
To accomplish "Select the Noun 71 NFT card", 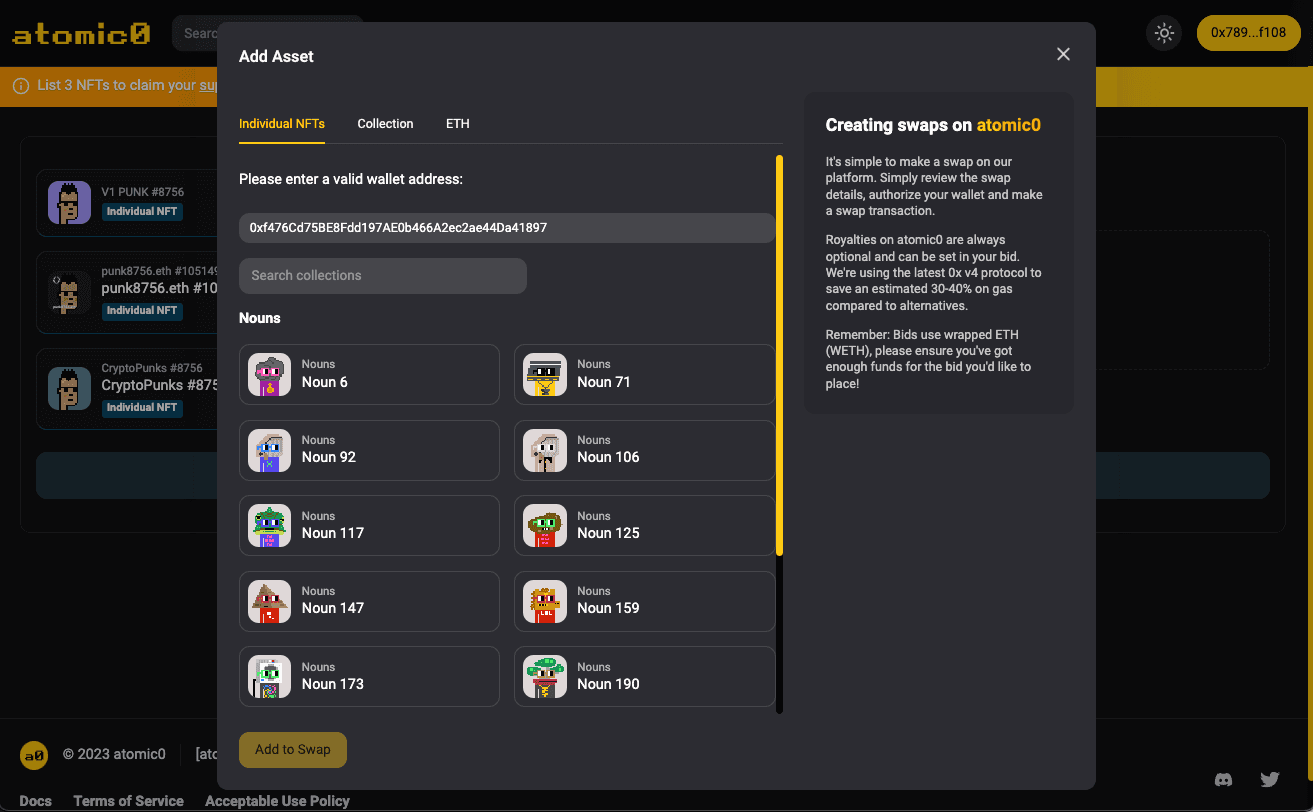I will click(644, 374).
